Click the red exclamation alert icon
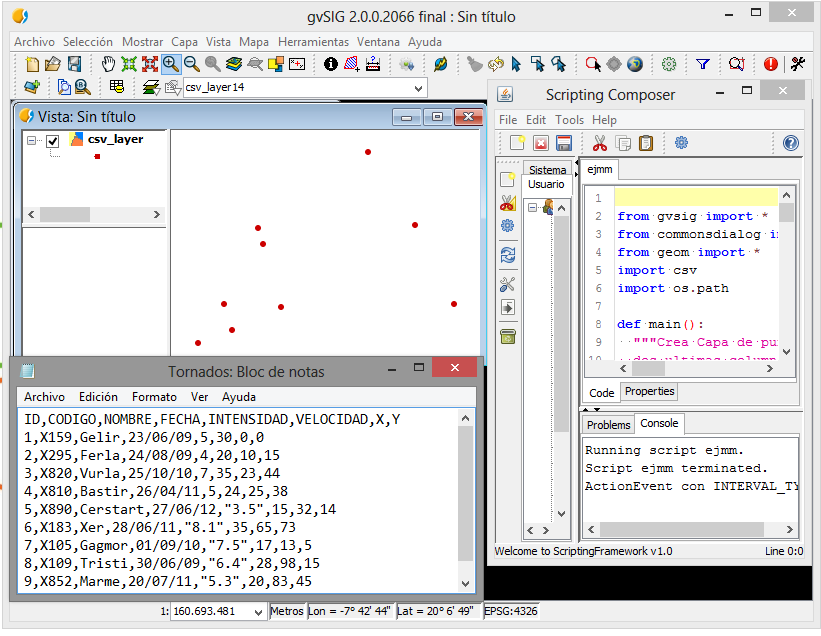This screenshot has height=636, width=821. pos(771,64)
